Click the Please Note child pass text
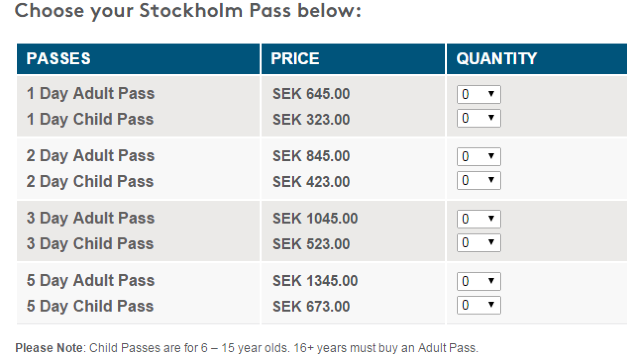 [247, 348]
